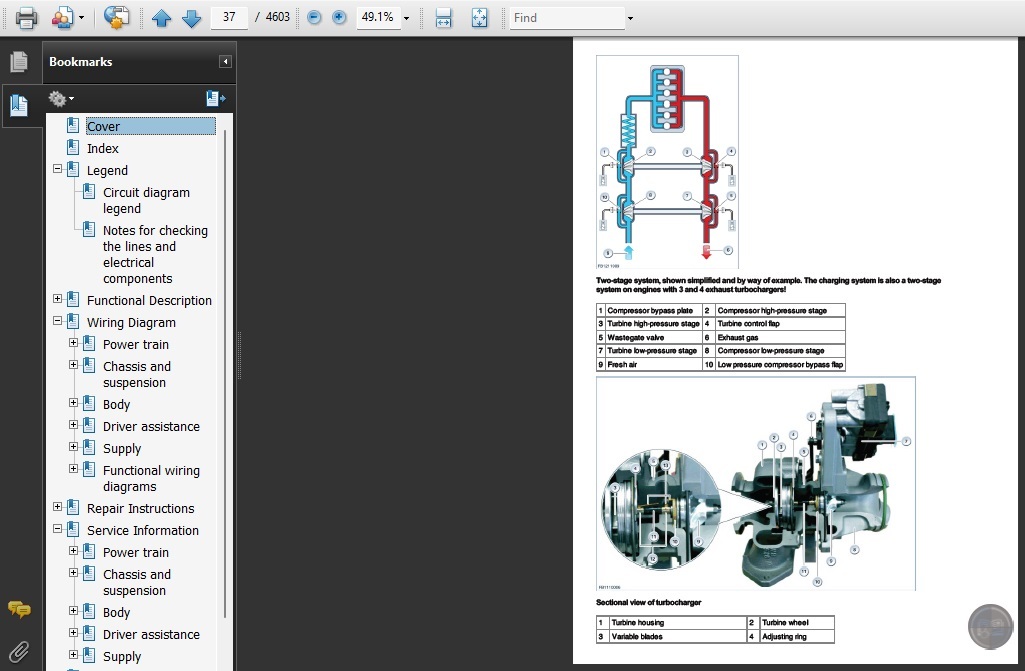Select the Cover bookmark
This screenshot has width=1025, height=671.
[x=150, y=126]
